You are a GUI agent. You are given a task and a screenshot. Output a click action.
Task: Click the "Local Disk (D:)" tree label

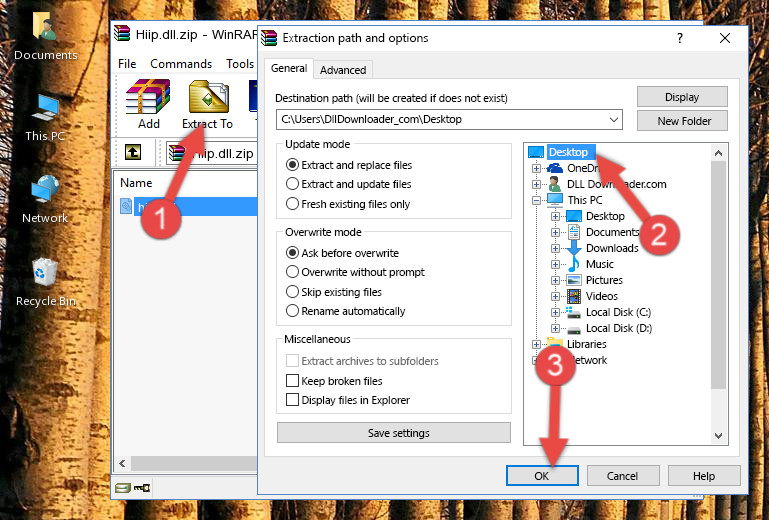(619, 328)
